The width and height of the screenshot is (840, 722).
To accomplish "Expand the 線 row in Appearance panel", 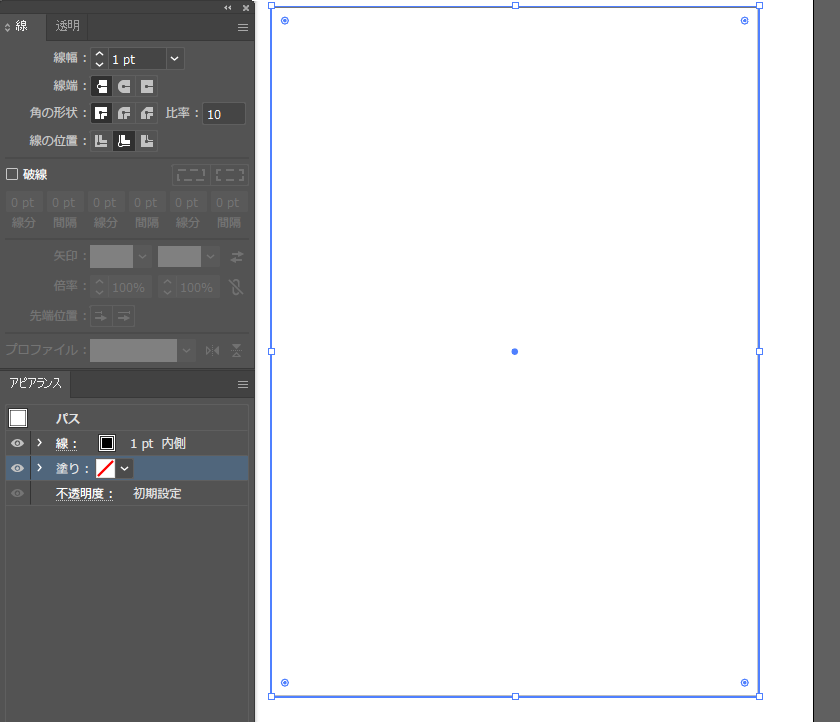I will pyautogui.click(x=40, y=443).
